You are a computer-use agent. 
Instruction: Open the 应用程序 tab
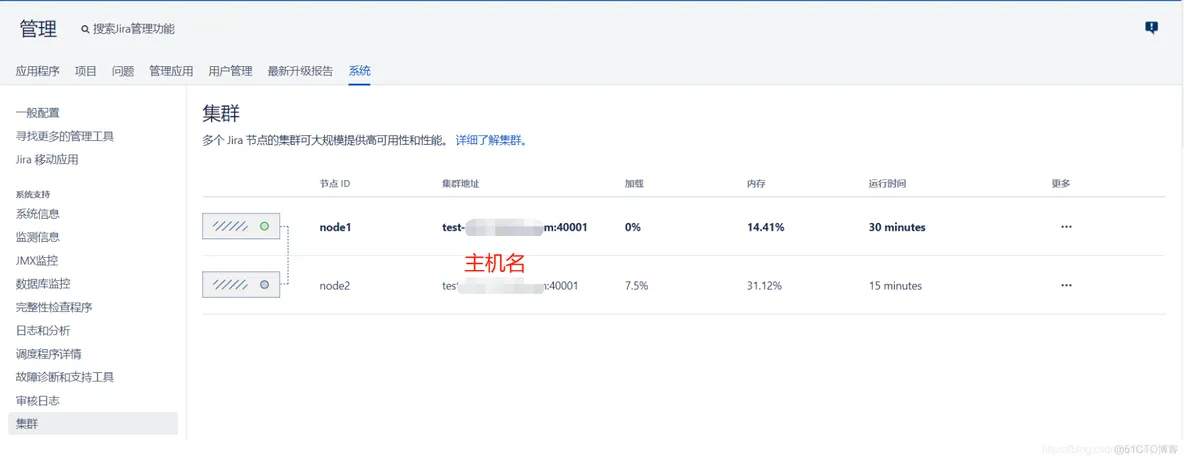(x=37, y=72)
